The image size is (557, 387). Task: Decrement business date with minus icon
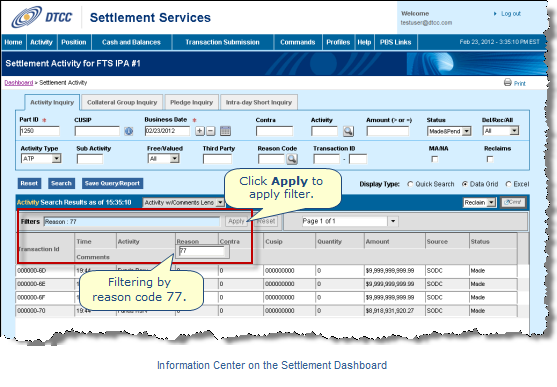coord(211,131)
